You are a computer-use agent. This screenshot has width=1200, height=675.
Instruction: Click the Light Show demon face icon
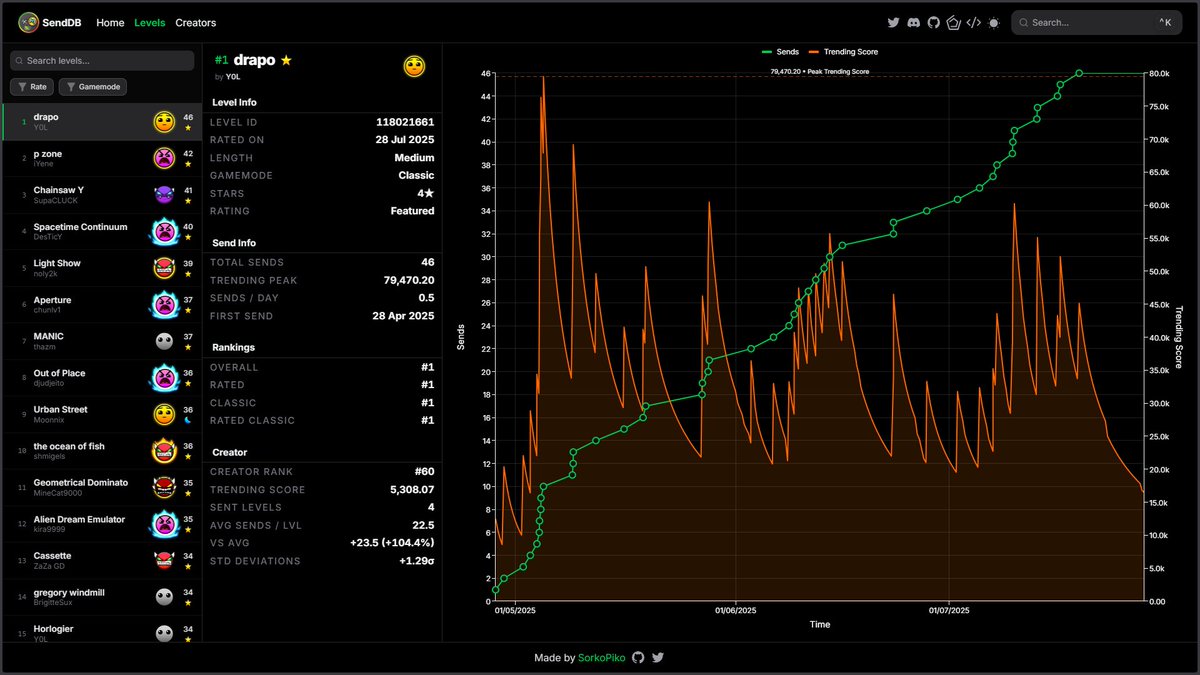coord(164,268)
